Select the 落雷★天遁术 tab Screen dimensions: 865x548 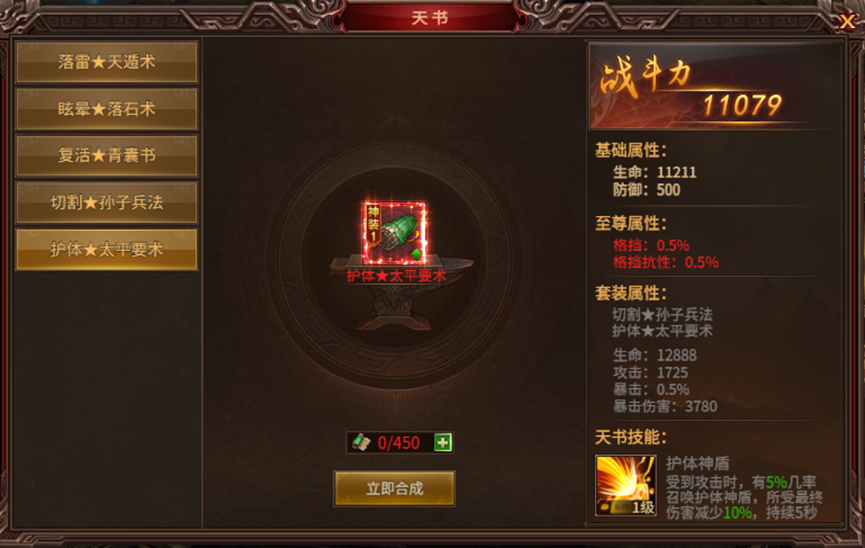coord(106,62)
